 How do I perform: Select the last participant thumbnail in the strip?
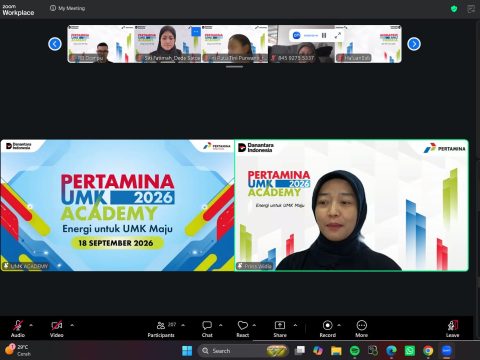pyautogui.click(x=368, y=44)
